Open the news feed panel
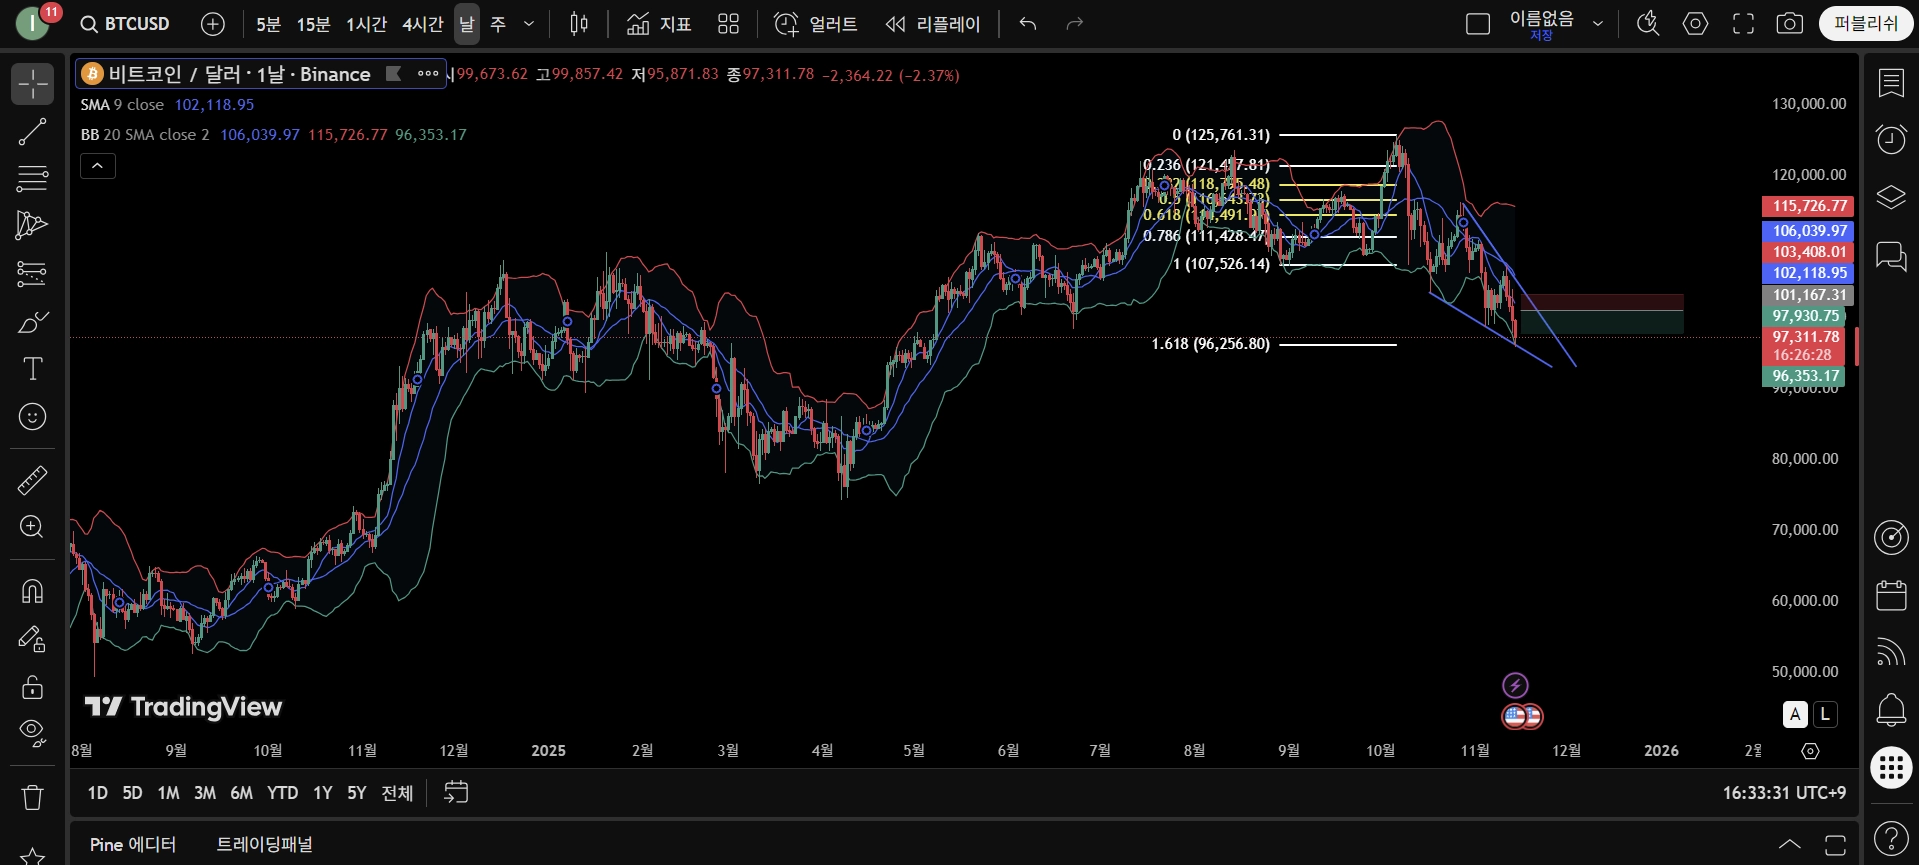This screenshot has width=1919, height=865. (x=1891, y=652)
